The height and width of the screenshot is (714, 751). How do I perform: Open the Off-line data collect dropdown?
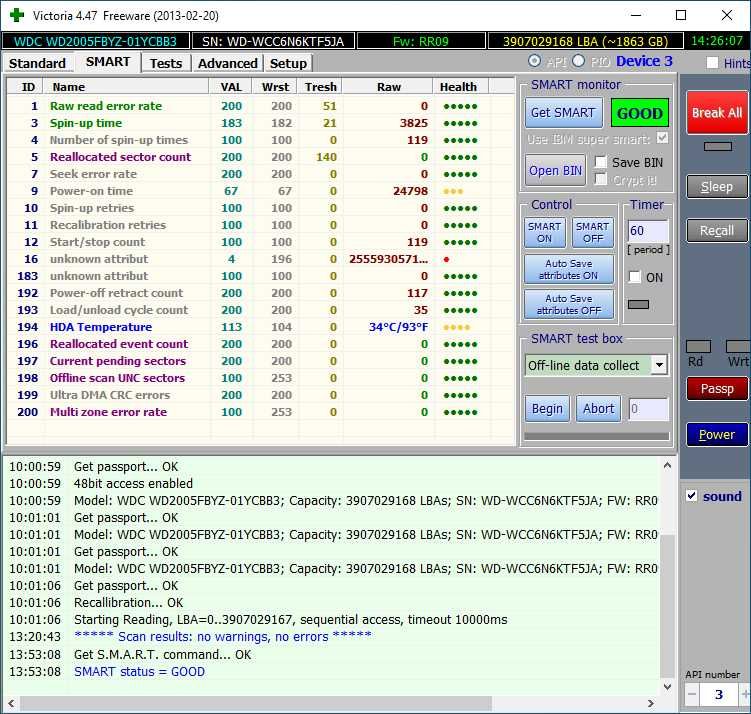tap(659, 365)
